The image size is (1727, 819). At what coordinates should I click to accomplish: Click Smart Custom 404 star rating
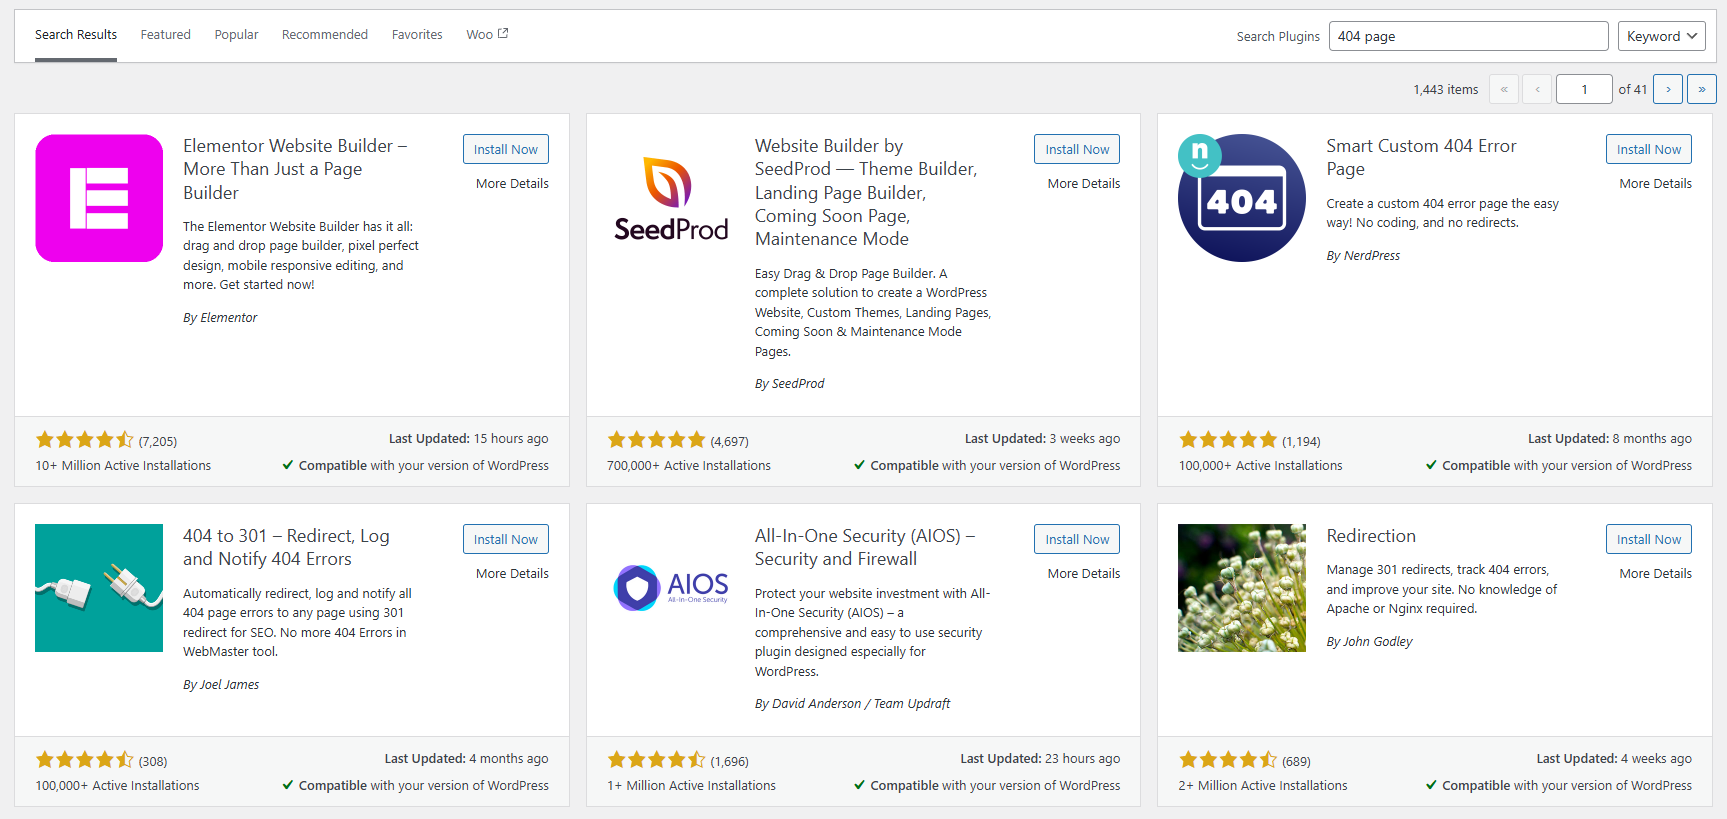pyautogui.click(x=1228, y=440)
